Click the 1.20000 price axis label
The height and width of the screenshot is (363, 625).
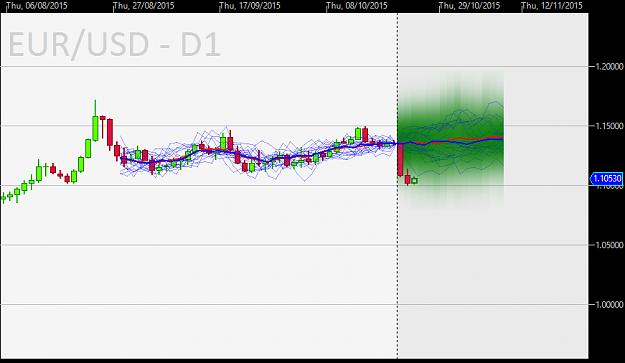point(609,67)
